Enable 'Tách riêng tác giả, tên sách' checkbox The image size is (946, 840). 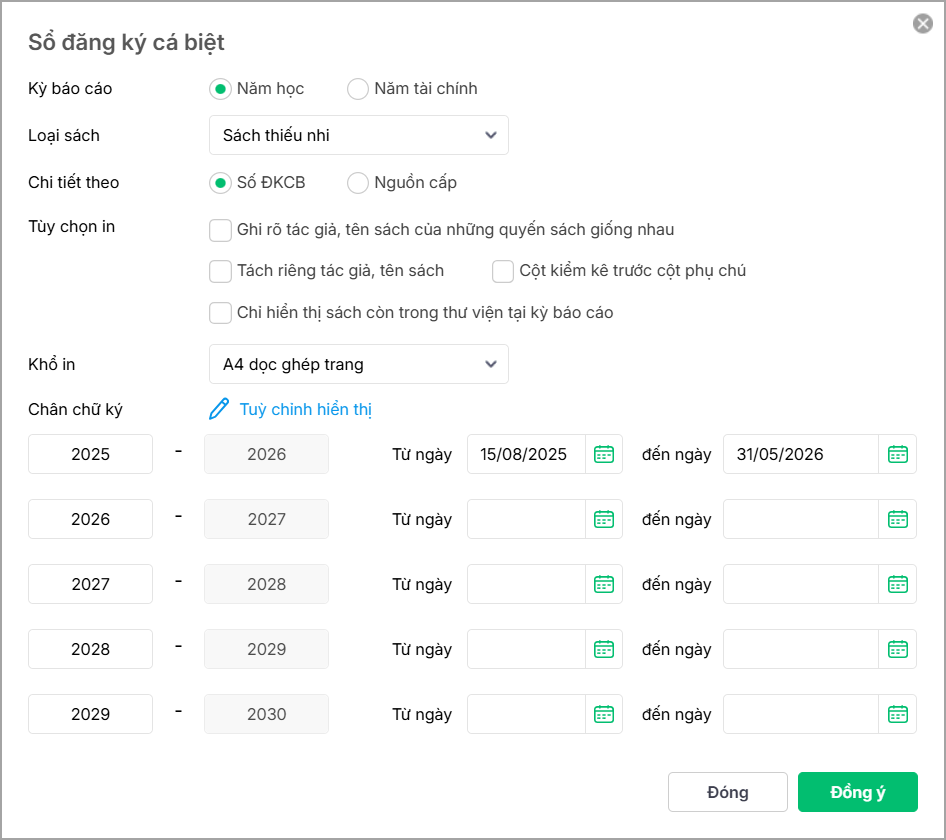tap(221, 271)
